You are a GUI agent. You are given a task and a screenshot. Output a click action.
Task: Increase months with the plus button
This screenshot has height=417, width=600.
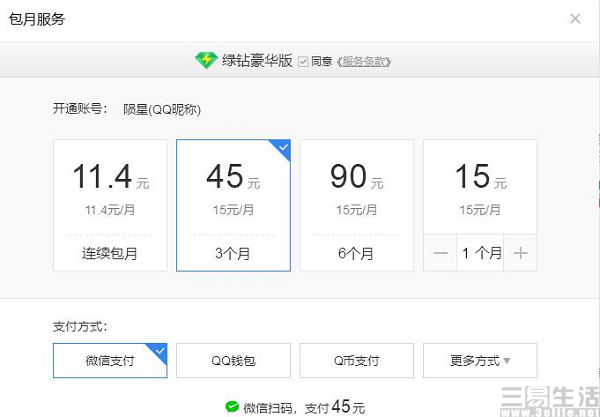coord(519,253)
